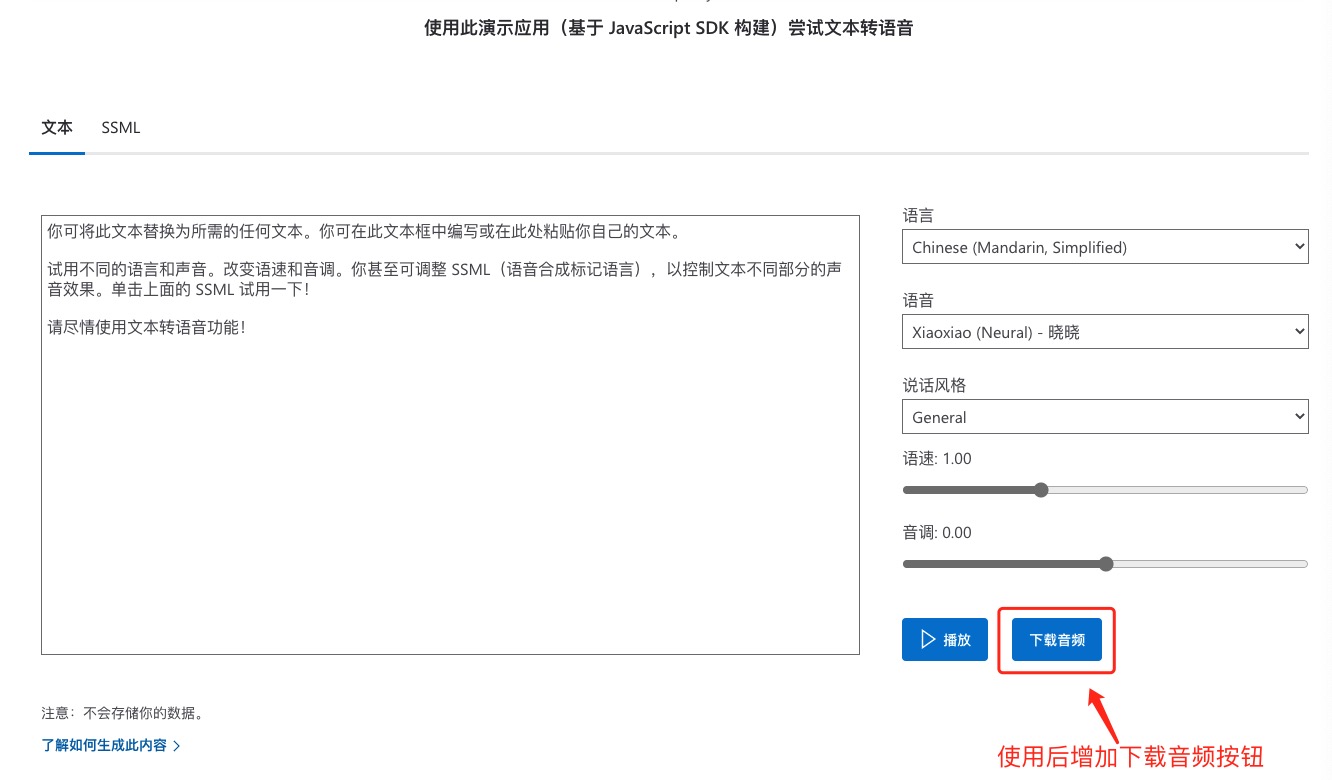
Task: Click the 音调 slider handle
Action: click(x=1105, y=564)
